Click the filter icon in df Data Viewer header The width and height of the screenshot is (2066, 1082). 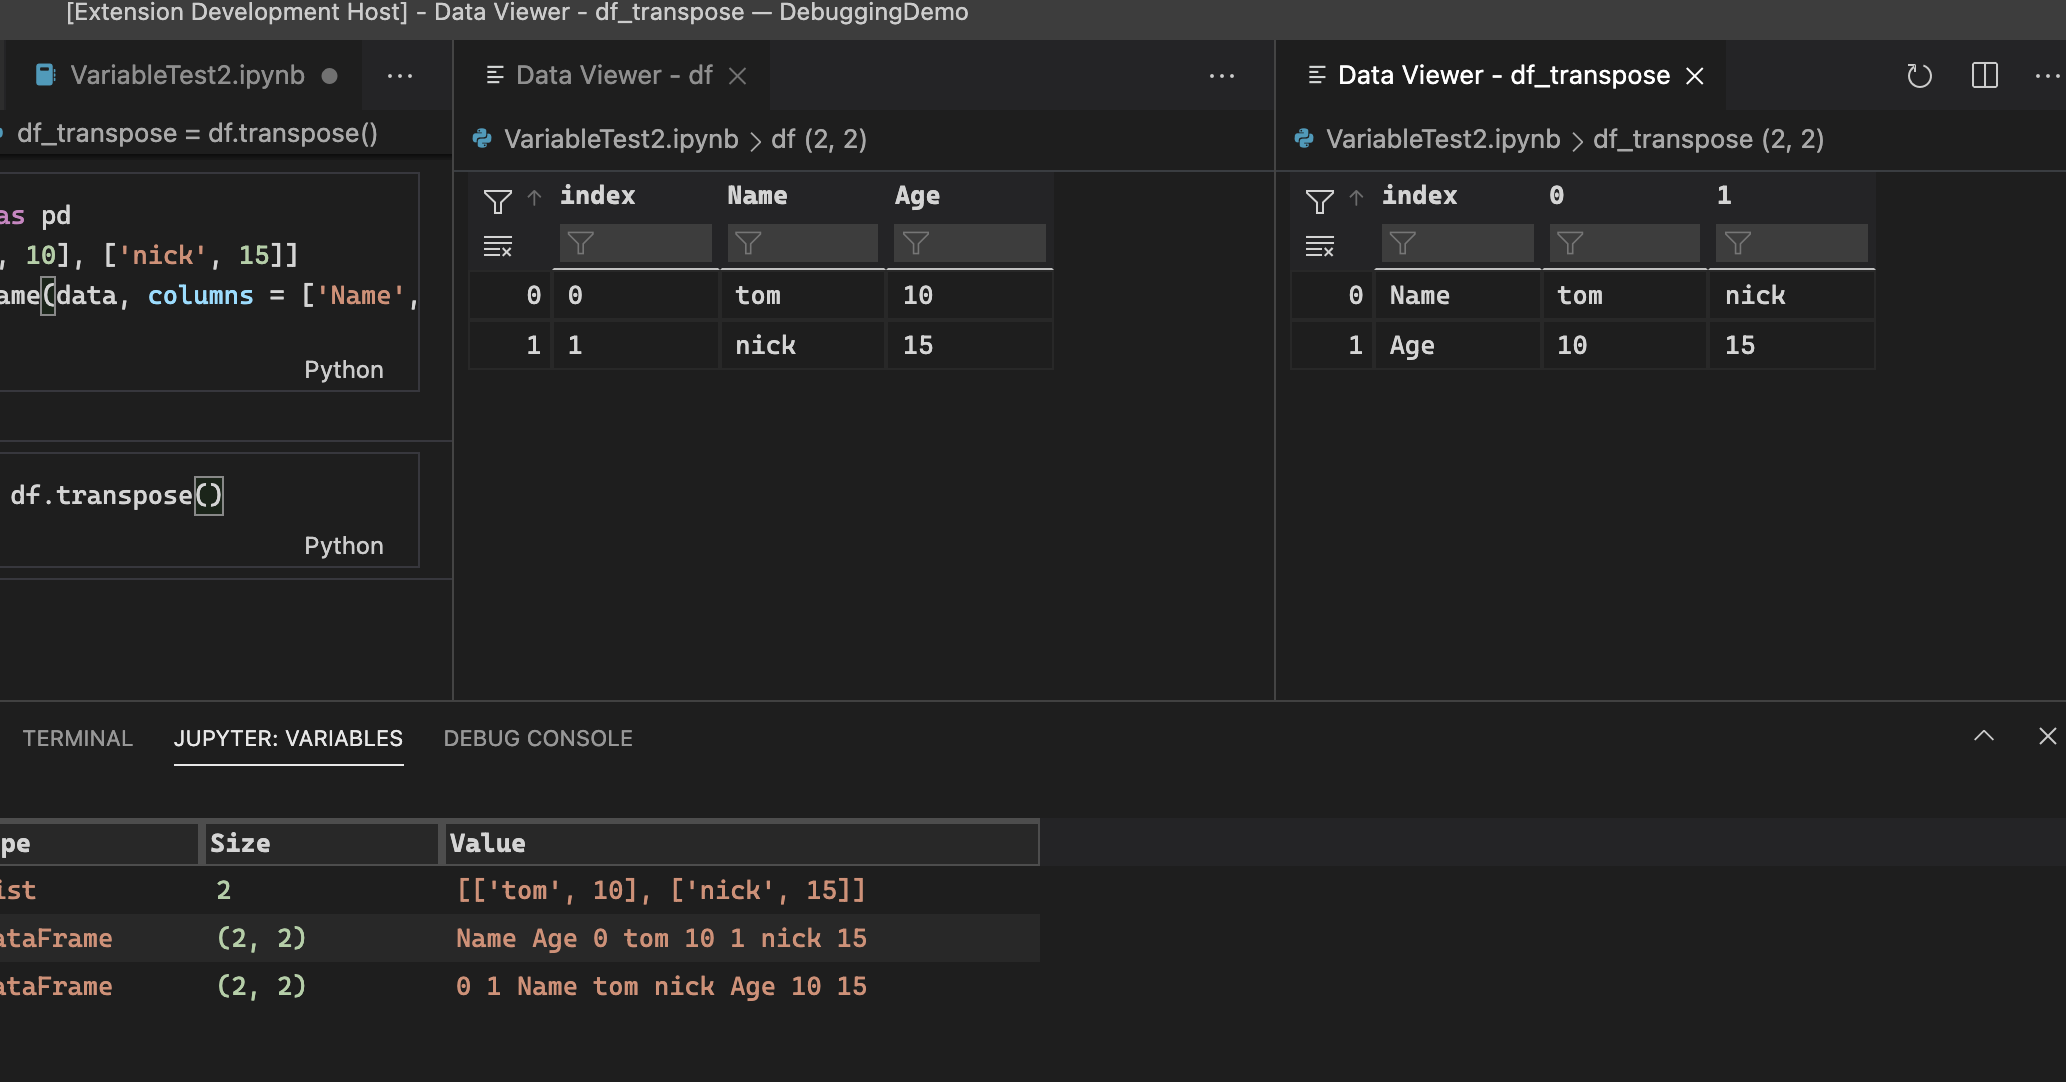click(498, 201)
